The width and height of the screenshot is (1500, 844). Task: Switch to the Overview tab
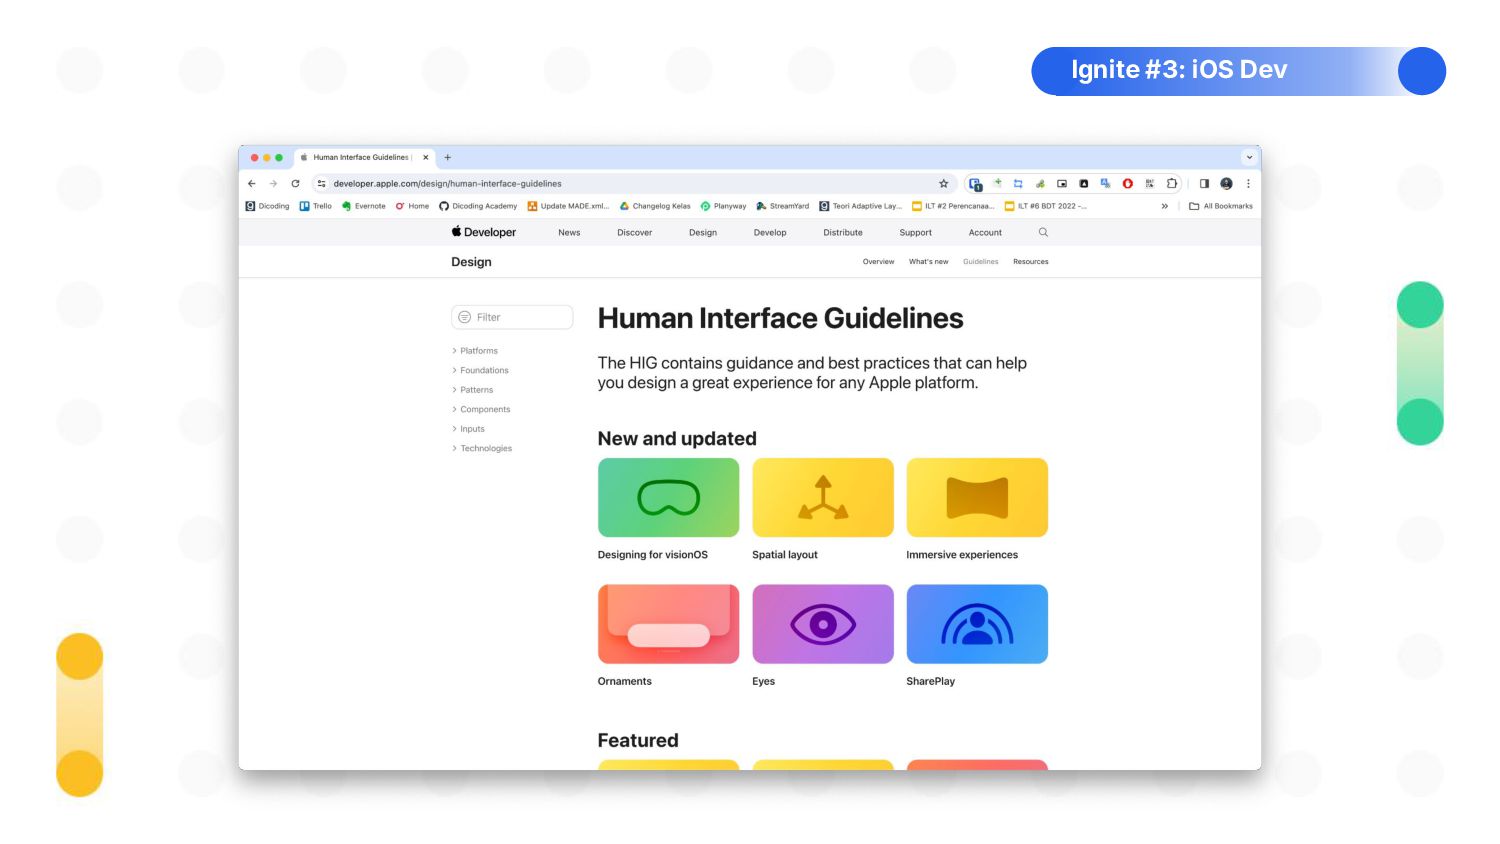coord(879,262)
